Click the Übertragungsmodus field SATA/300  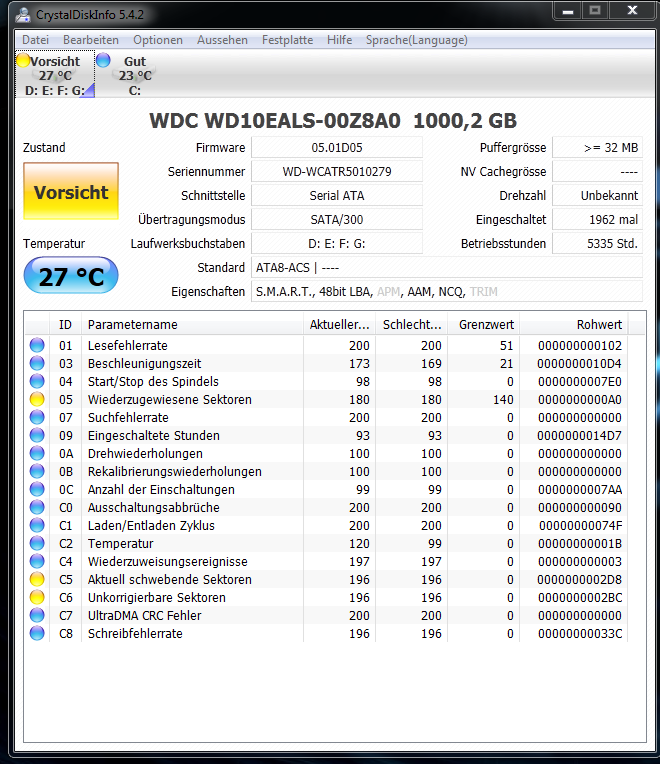[x=337, y=219]
